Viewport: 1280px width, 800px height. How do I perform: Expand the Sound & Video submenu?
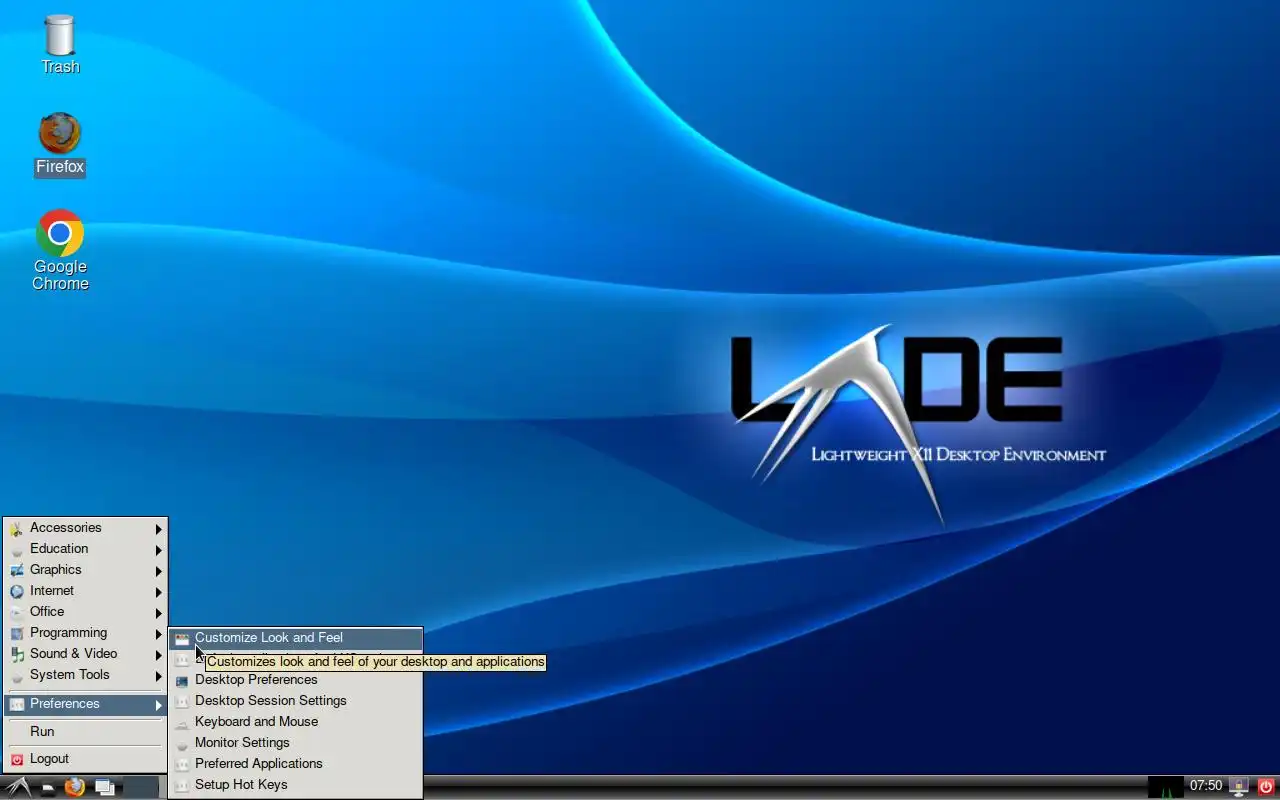pos(85,654)
